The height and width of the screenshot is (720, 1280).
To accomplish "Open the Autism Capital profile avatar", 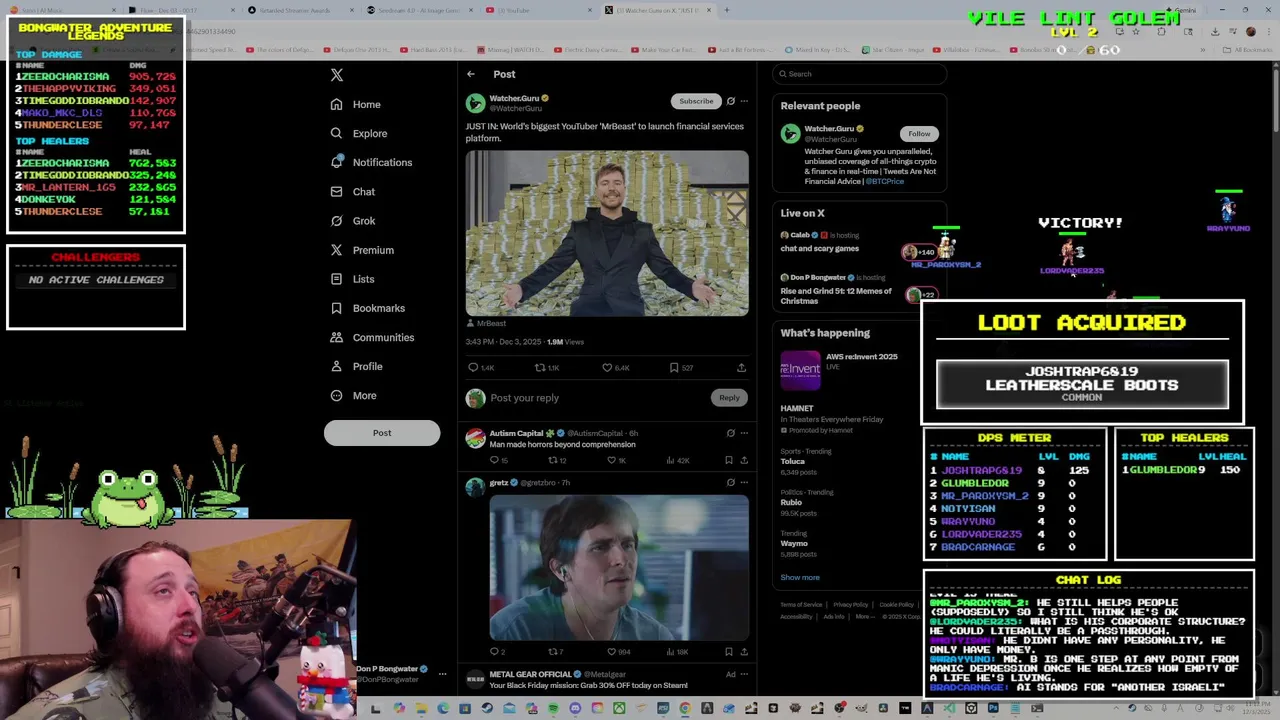I will [x=475, y=439].
